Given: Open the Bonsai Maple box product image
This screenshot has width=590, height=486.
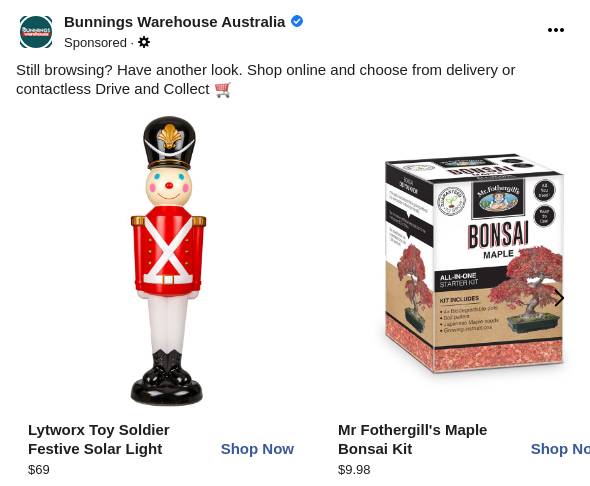Looking at the screenshot, I should click(474, 263).
